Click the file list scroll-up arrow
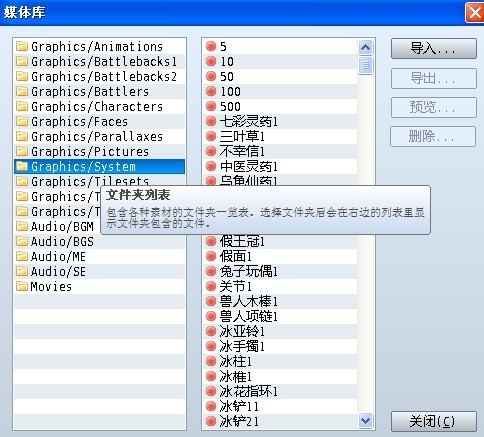This screenshot has width=484, height=437. coord(365,47)
